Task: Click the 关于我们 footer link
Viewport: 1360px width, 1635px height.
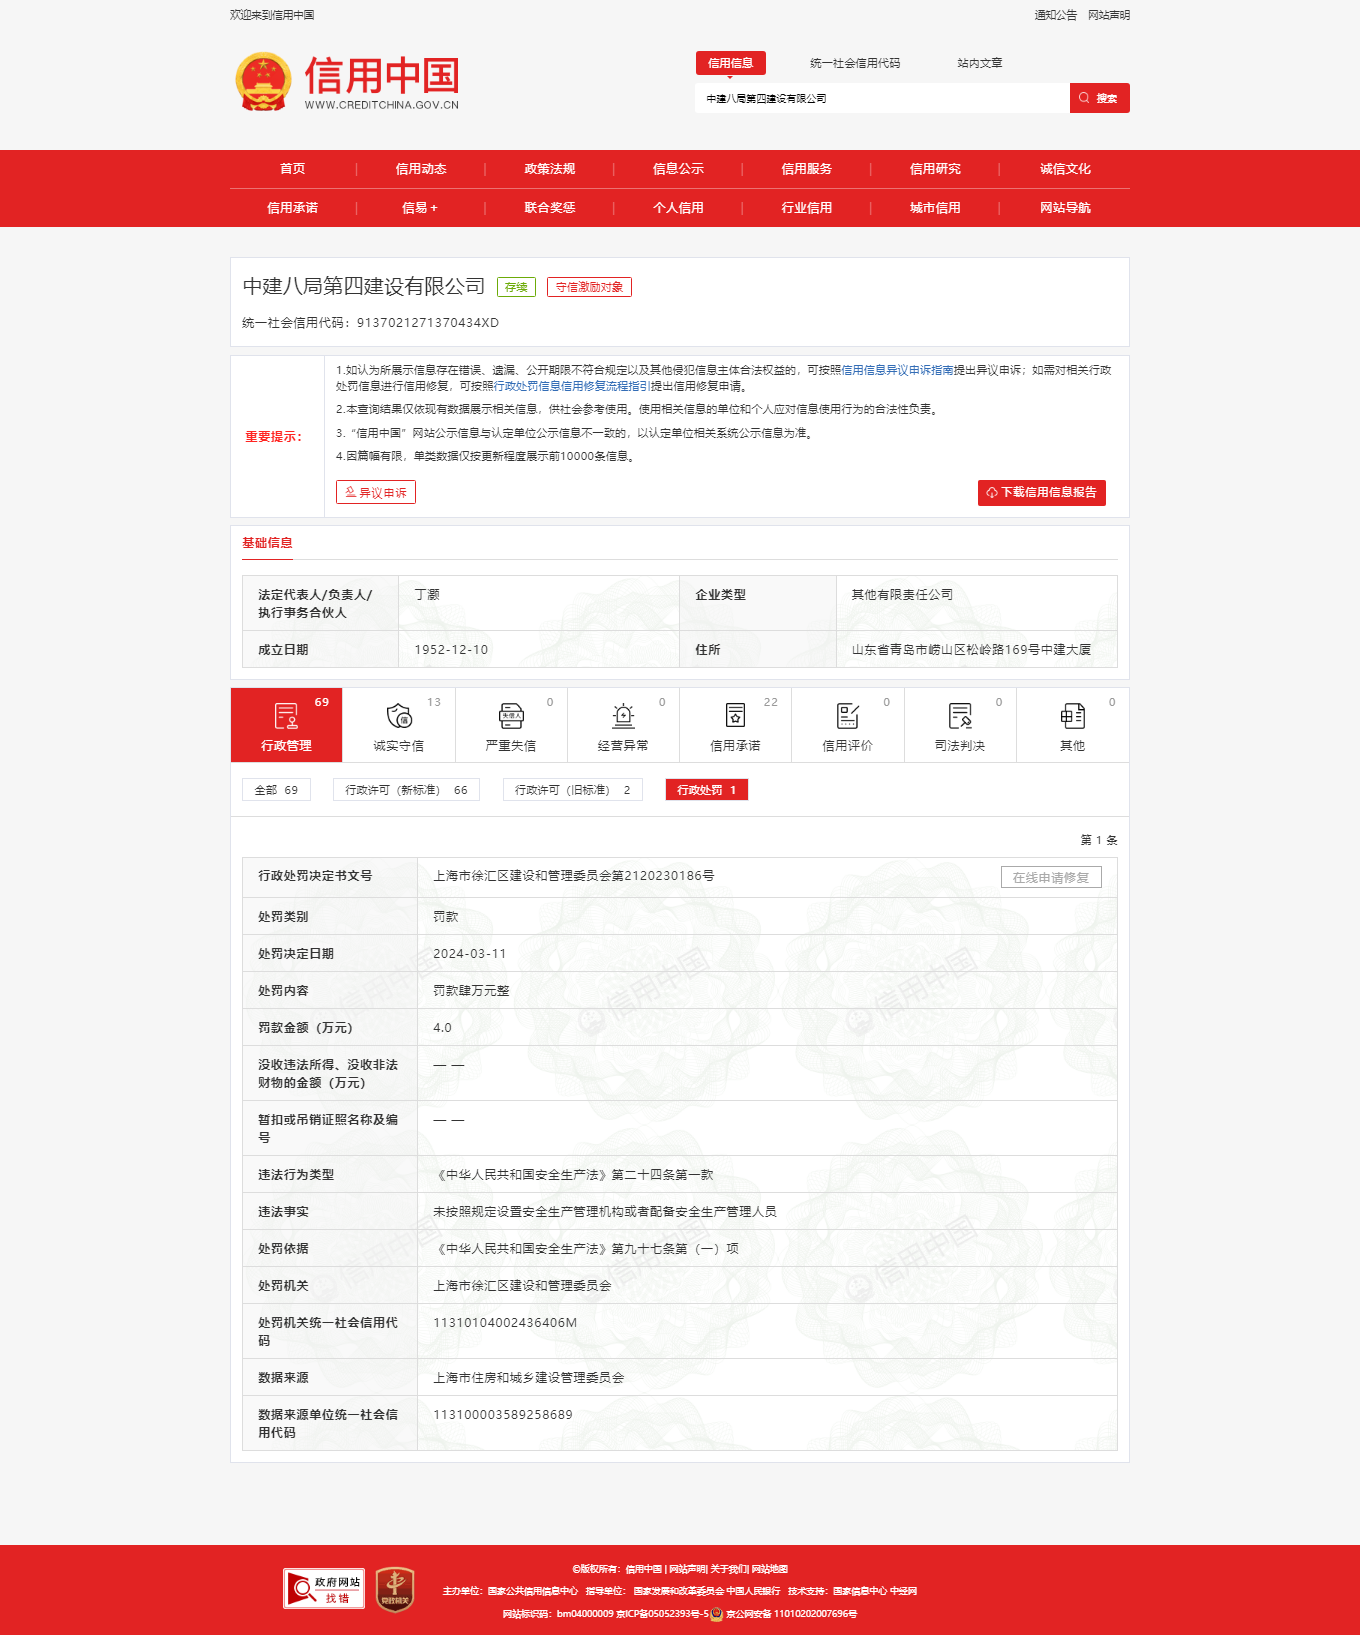Action: pyautogui.click(x=729, y=1569)
